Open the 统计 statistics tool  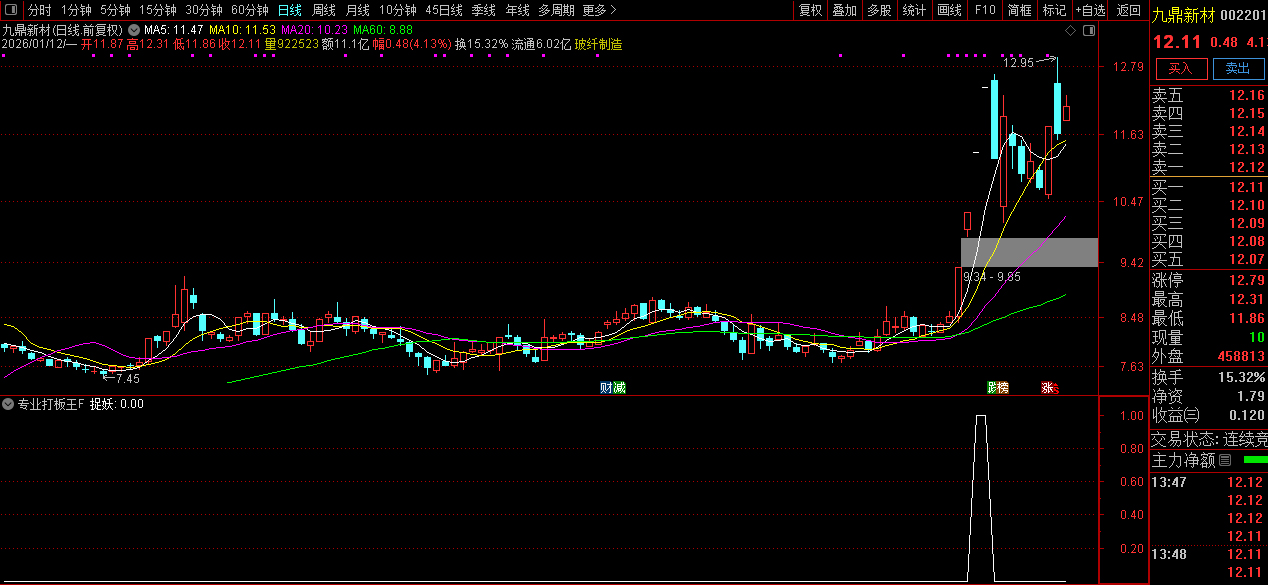pos(914,10)
